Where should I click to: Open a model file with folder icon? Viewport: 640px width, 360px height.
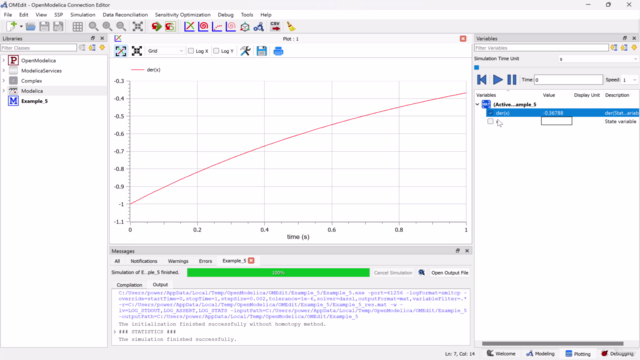[x=31, y=27]
